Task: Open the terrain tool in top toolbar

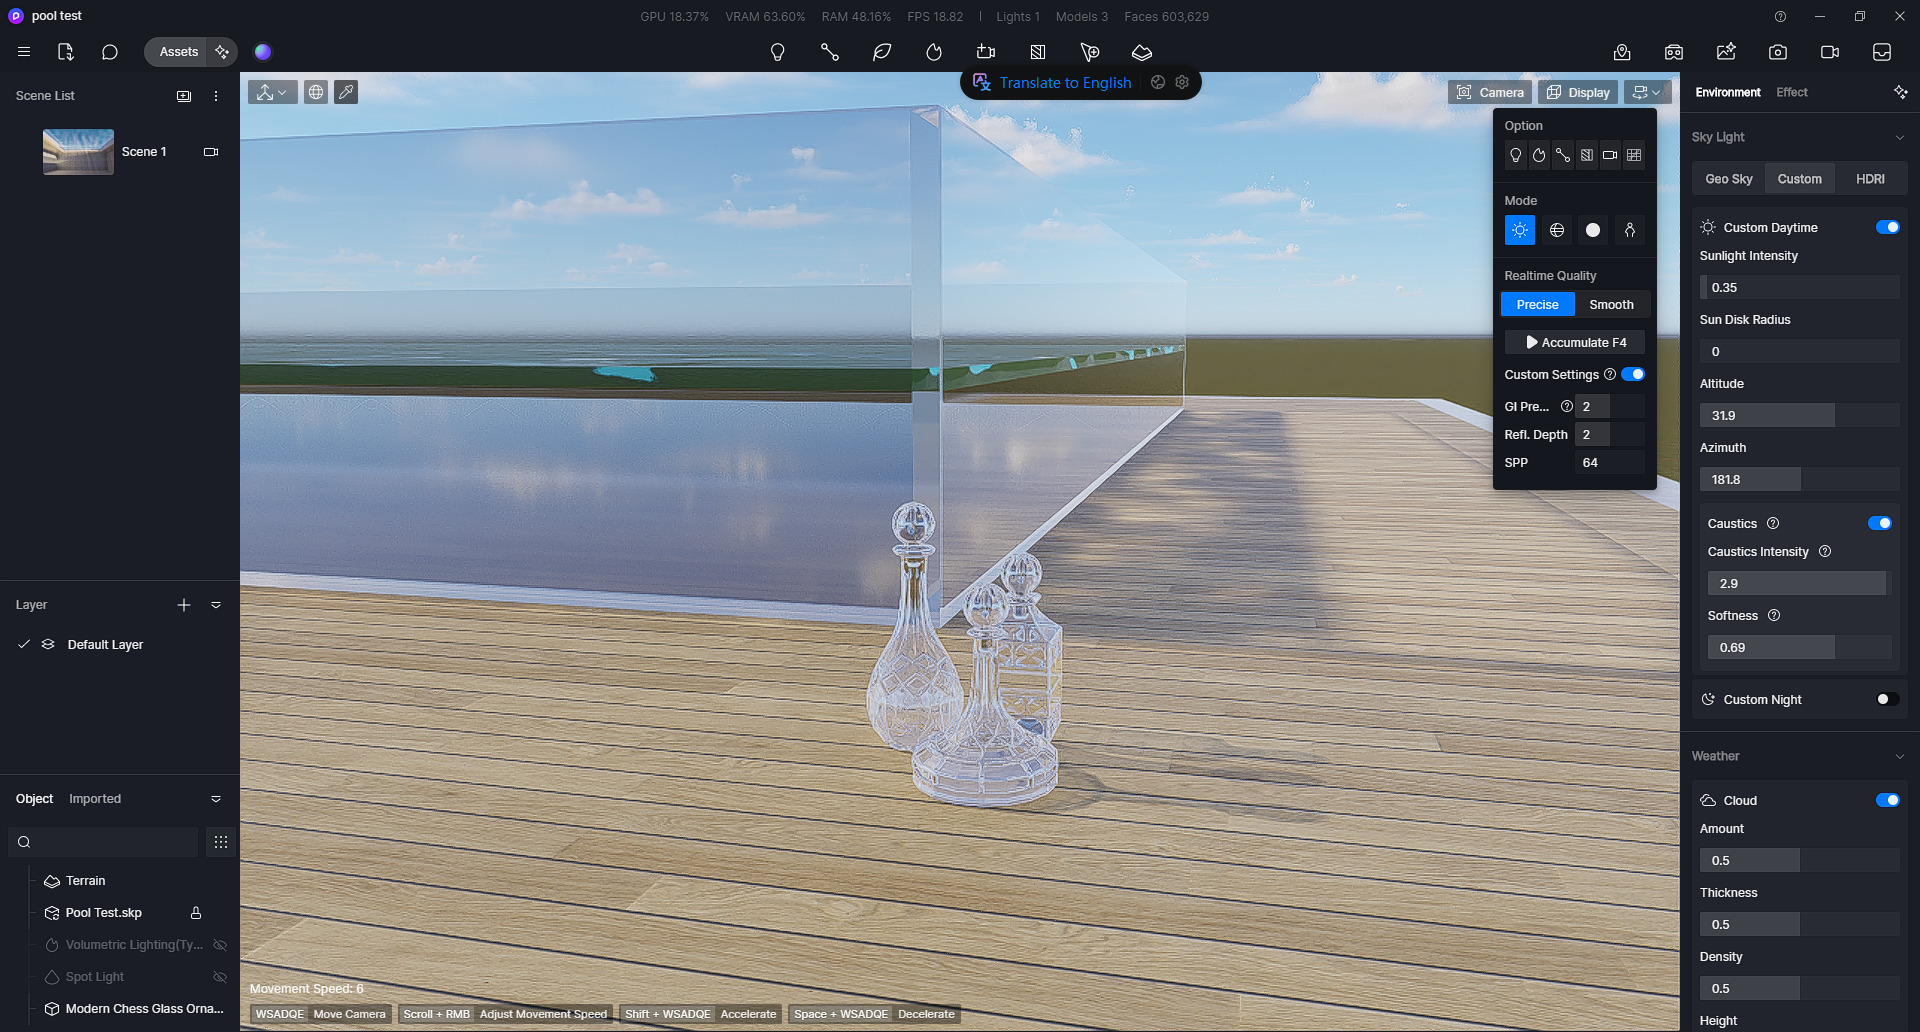Action: pyautogui.click(x=1142, y=52)
